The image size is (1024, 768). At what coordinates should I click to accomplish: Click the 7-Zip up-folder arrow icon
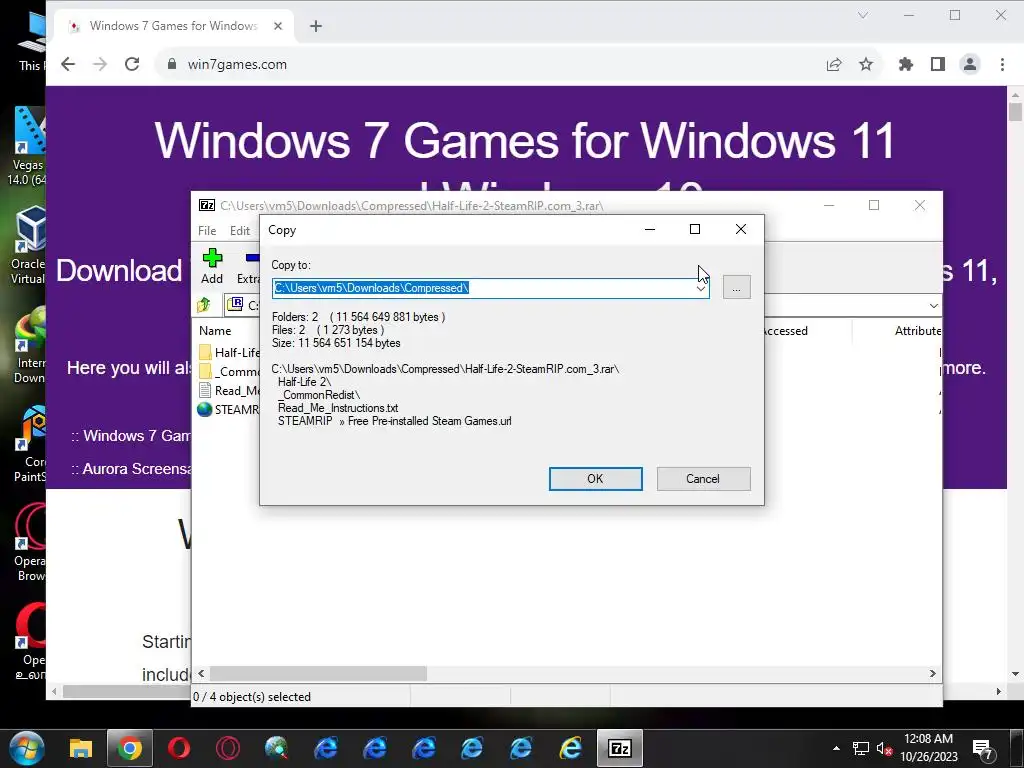(204, 305)
